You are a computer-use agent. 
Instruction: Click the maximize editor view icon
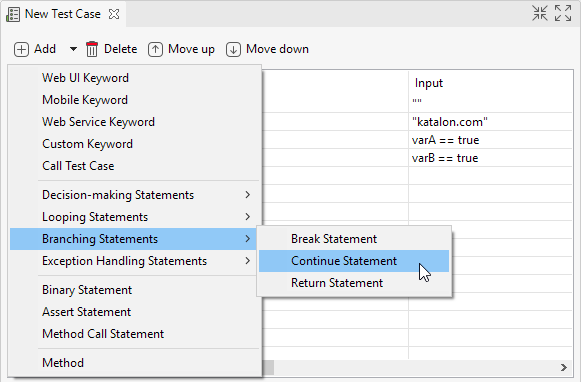click(x=563, y=13)
